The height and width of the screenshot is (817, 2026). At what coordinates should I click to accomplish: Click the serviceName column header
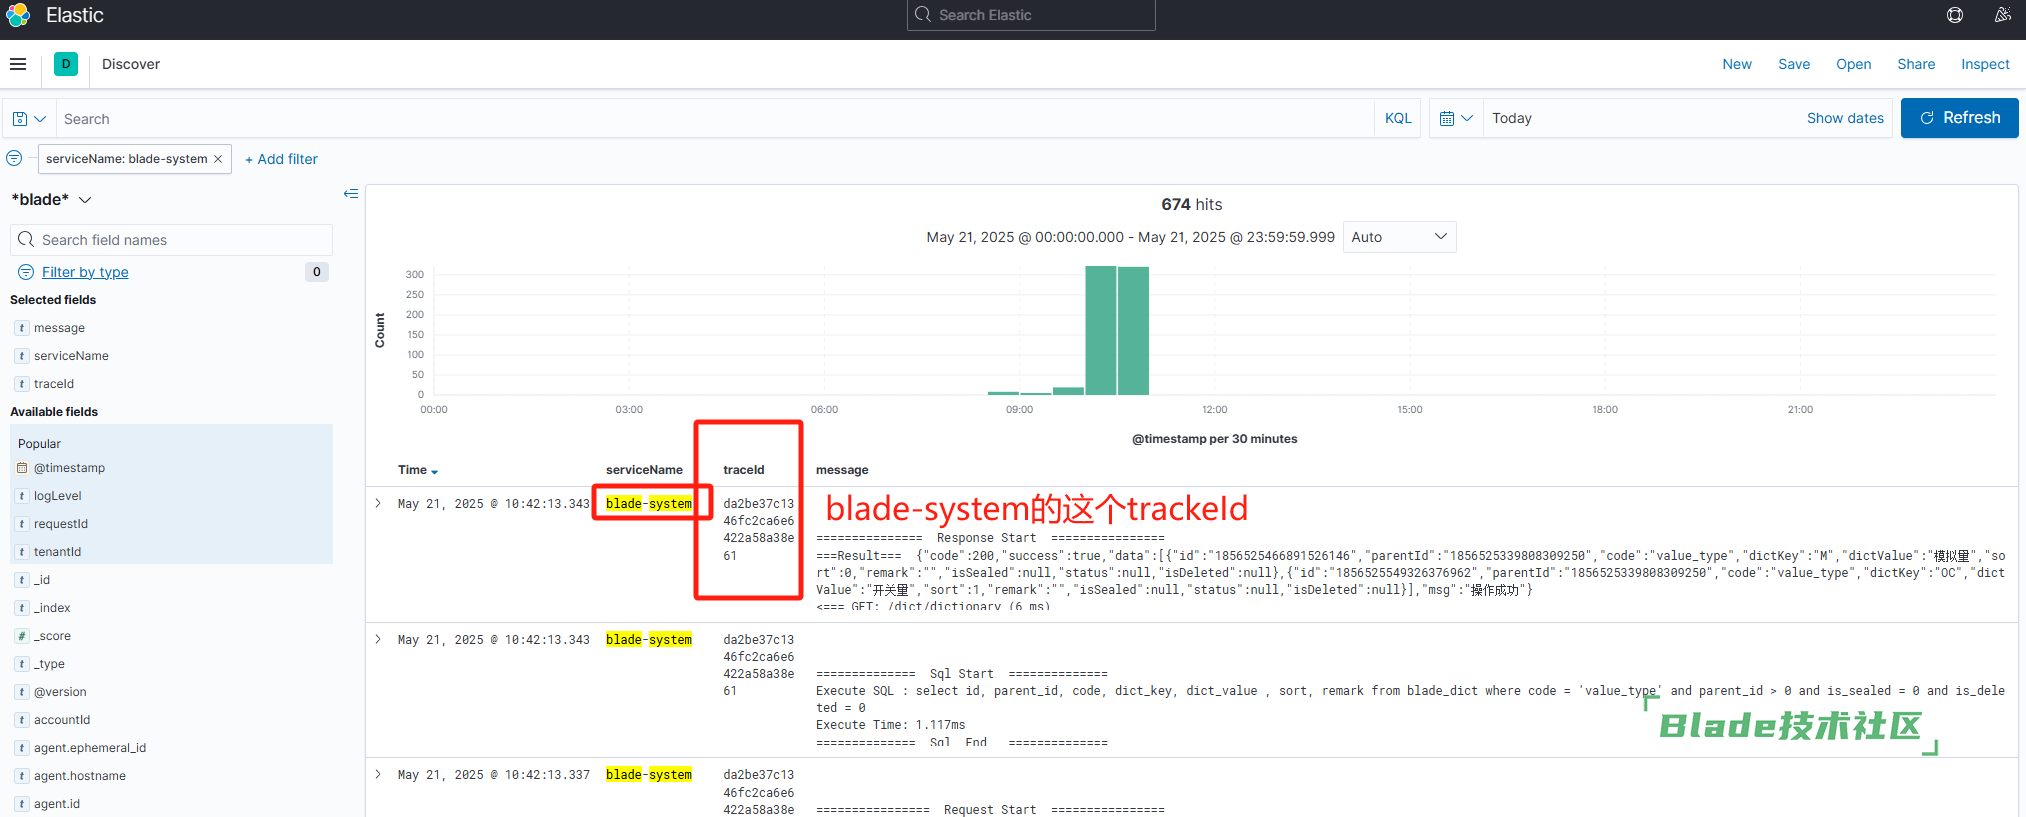(644, 470)
